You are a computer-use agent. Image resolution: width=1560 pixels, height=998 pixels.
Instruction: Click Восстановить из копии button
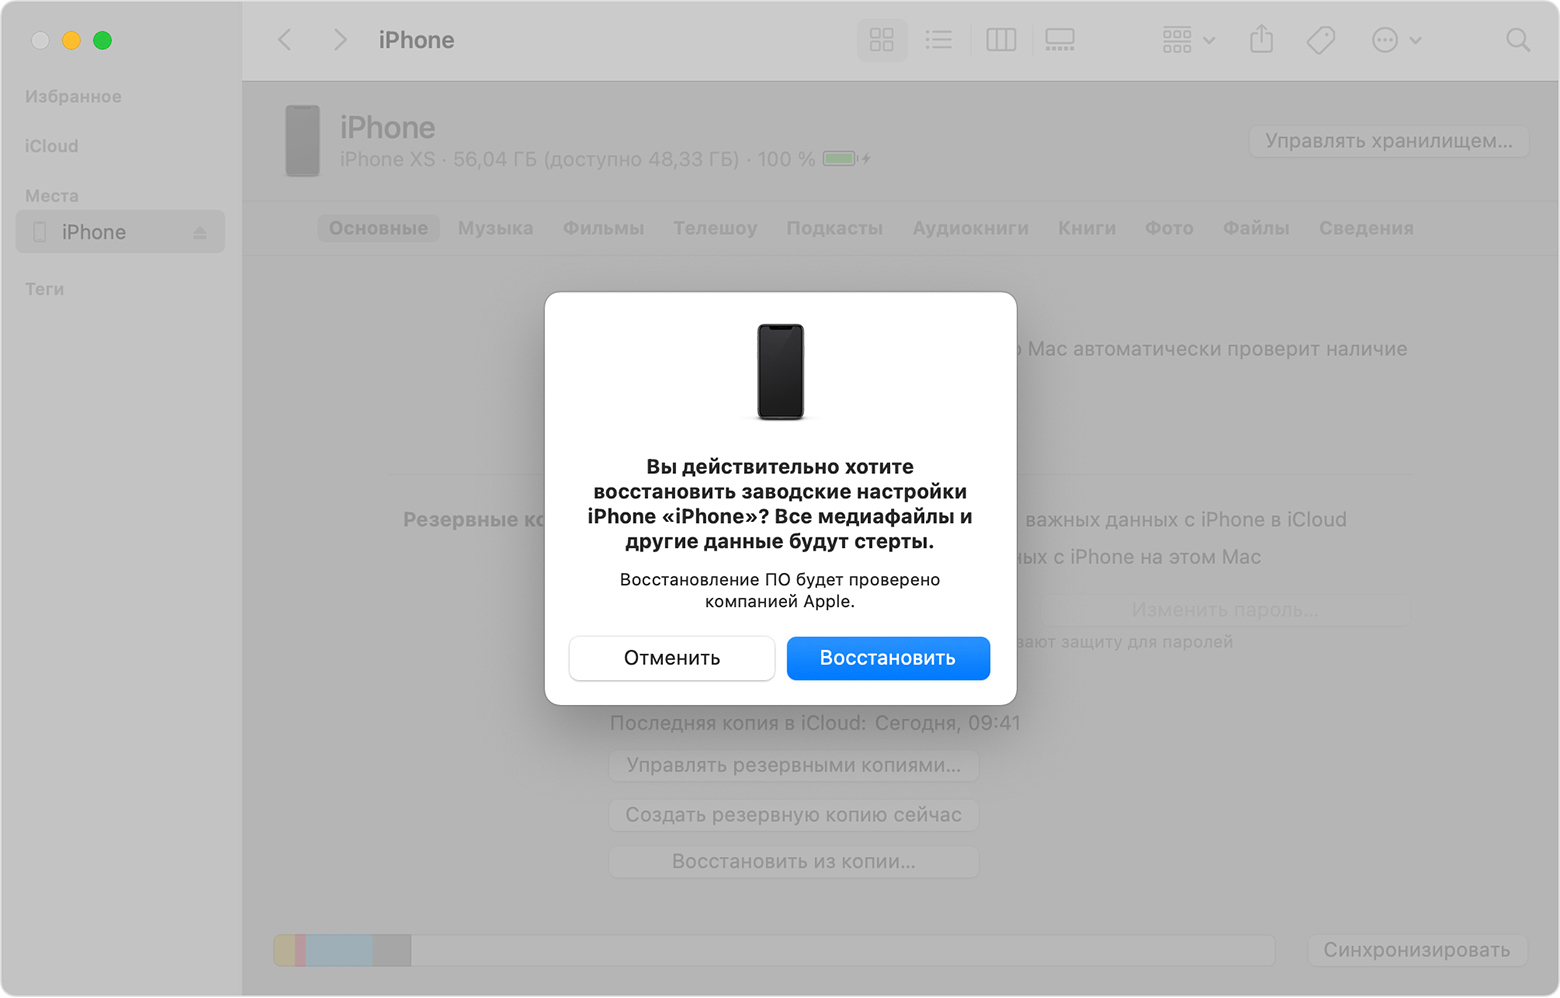(794, 862)
